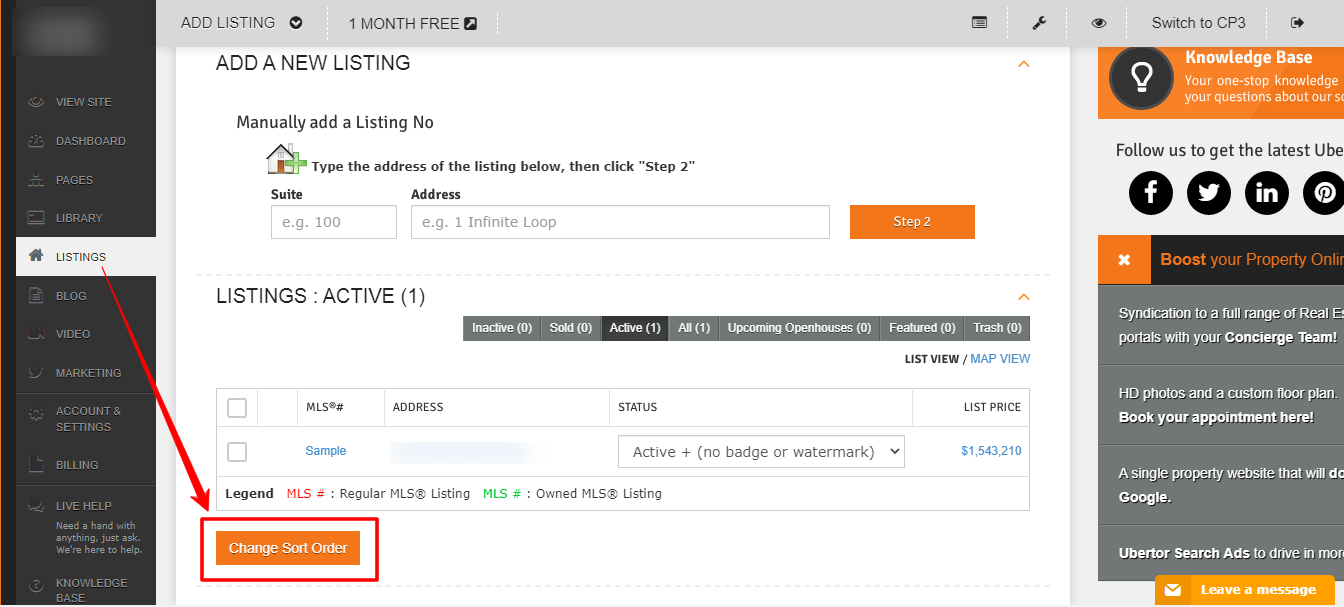Click the Billing file icon in sidebar
The height and width of the screenshot is (607, 1344).
point(36,464)
